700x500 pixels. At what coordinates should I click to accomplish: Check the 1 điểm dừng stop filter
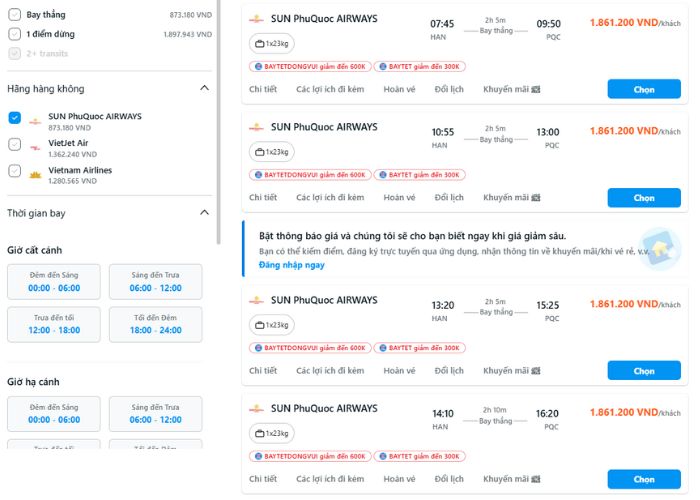click(x=14, y=35)
